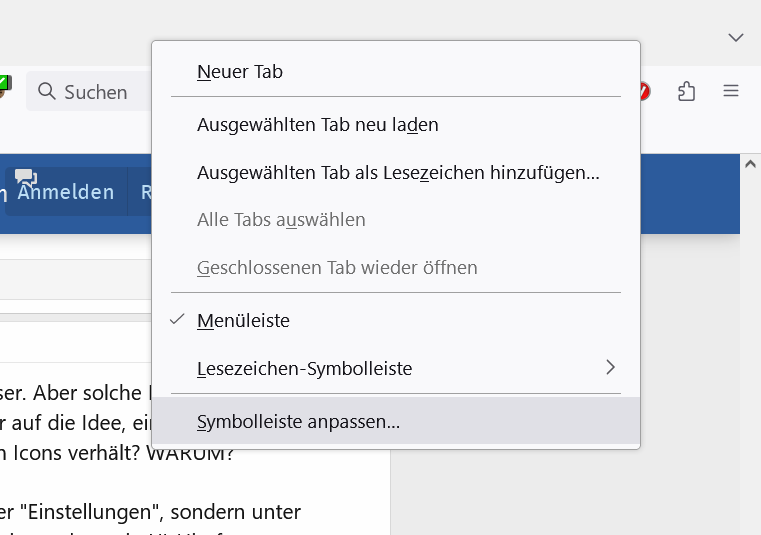Click Geschlossenen Tab wieder öffnen entry
This screenshot has width=761, height=535.
coord(337,267)
